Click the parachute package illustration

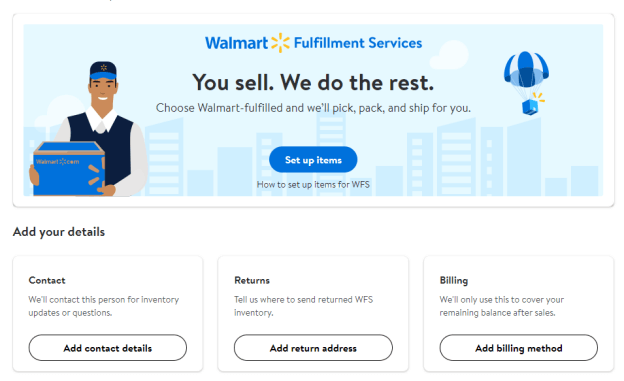pyautogui.click(x=526, y=83)
